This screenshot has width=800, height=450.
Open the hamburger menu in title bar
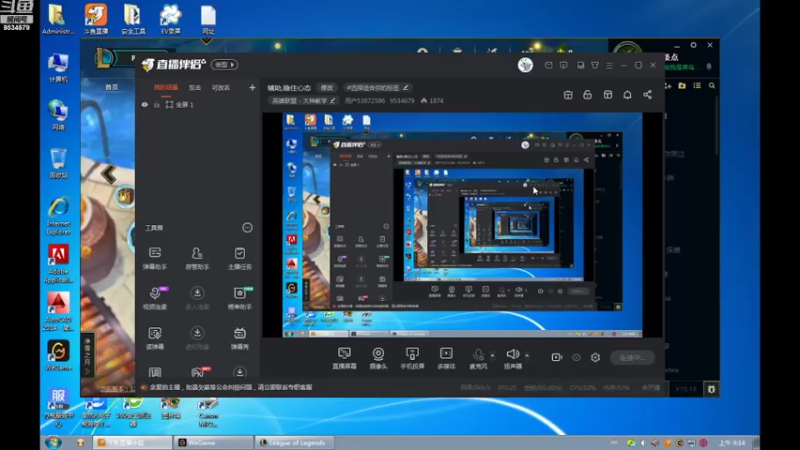[x=609, y=65]
